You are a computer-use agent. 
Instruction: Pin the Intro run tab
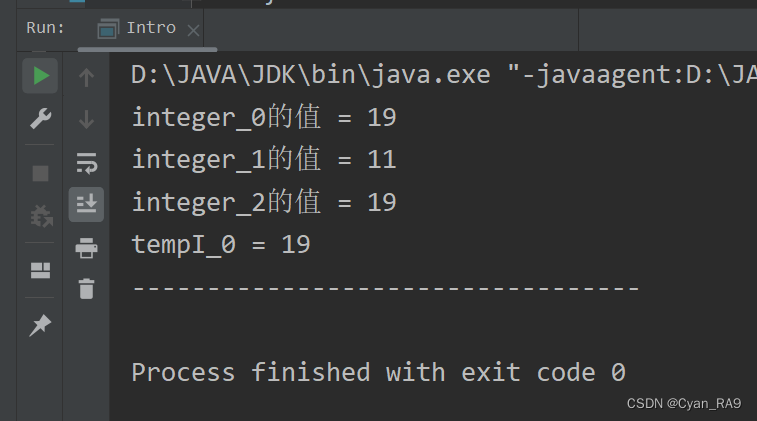(40, 325)
